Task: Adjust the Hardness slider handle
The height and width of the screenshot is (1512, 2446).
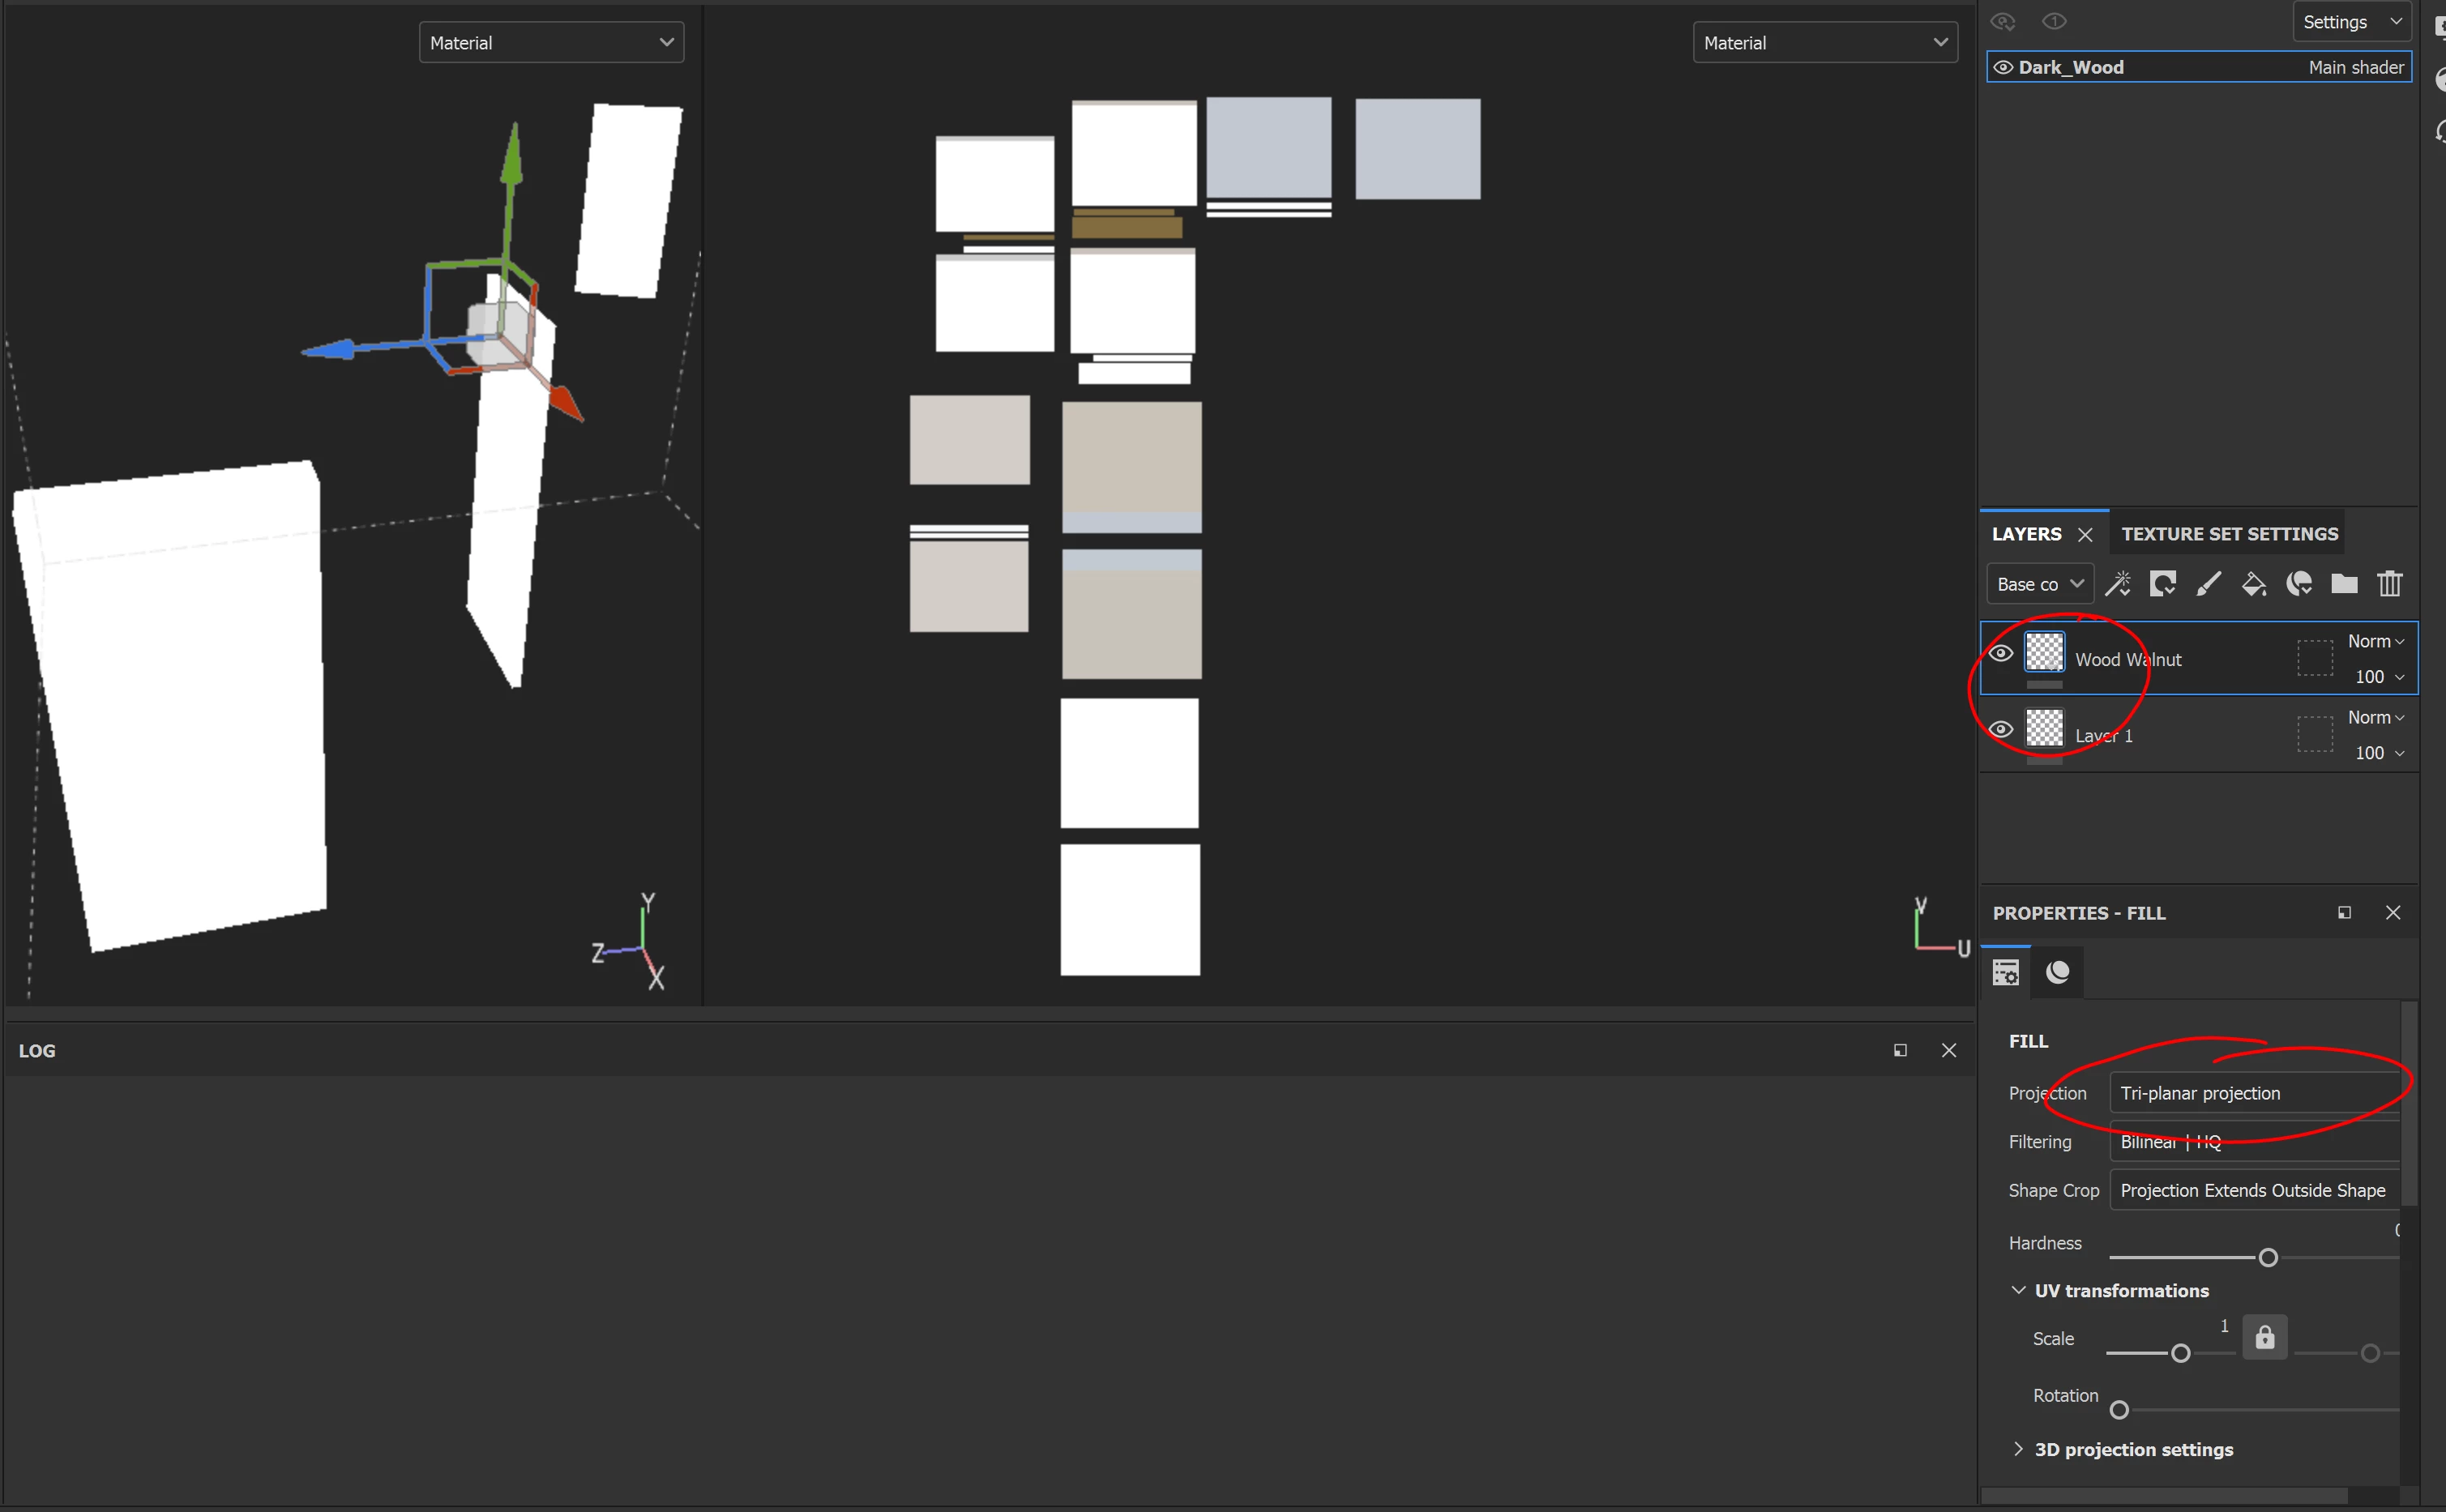Action: coord(2268,1258)
